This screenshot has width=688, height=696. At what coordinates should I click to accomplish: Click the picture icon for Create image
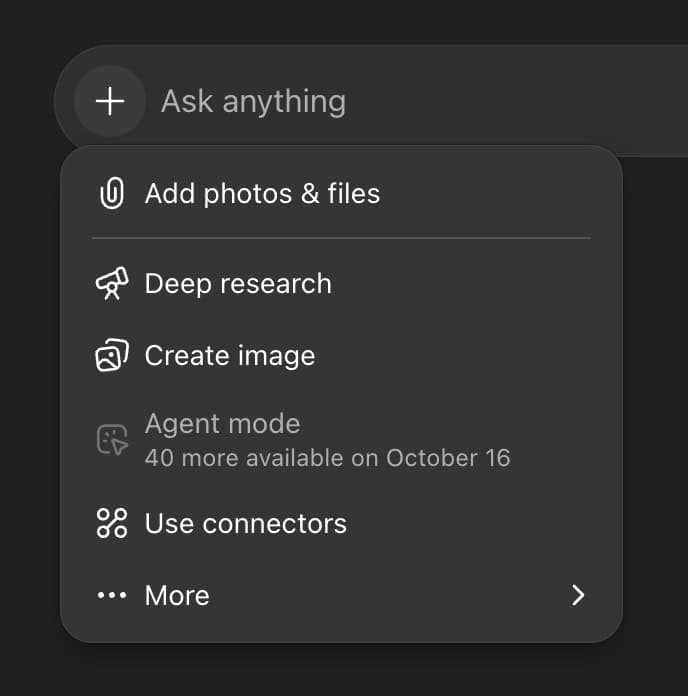[x=112, y=356]
